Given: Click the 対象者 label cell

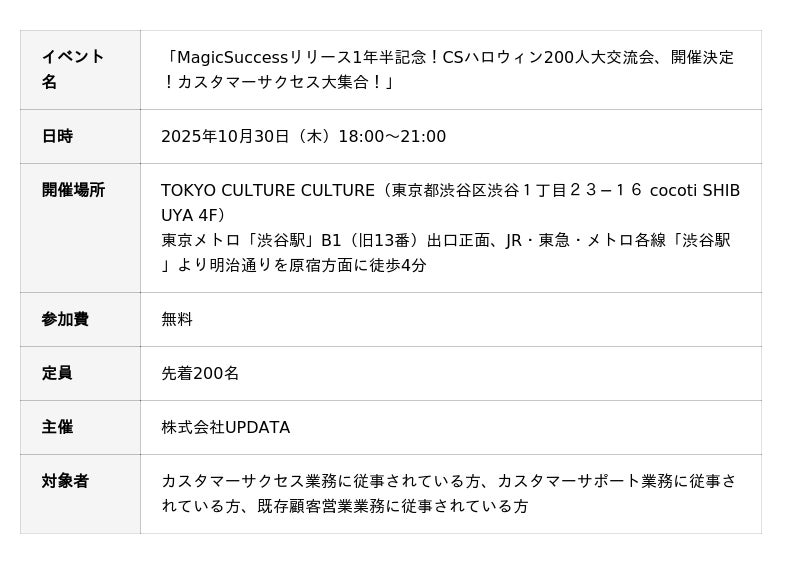Looking at the screenshot, I should point(80,494).
